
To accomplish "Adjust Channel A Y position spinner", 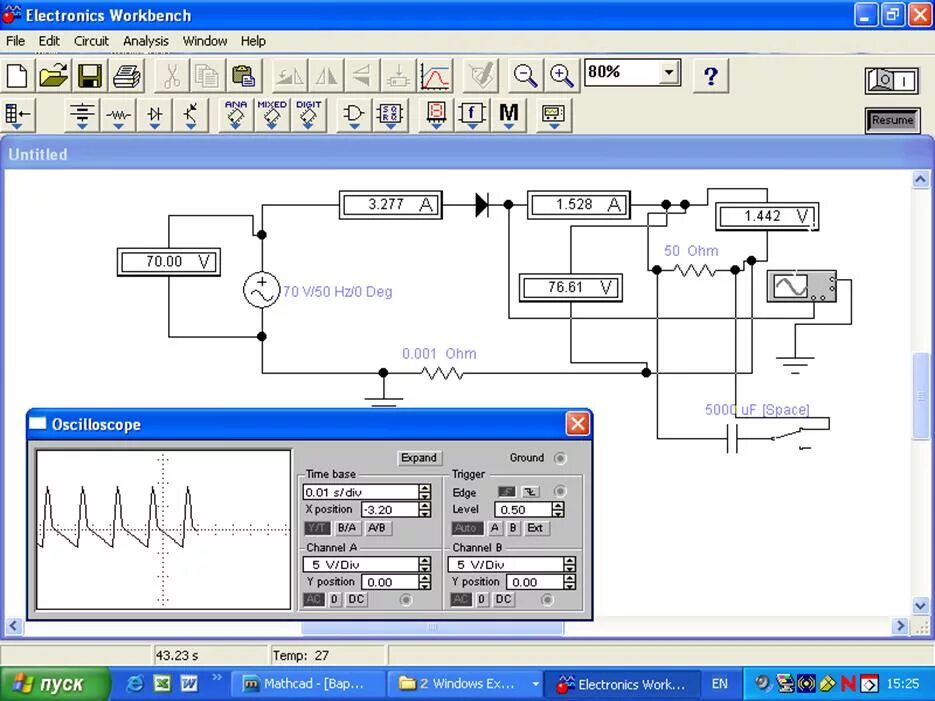I will (x=425, y=582).
